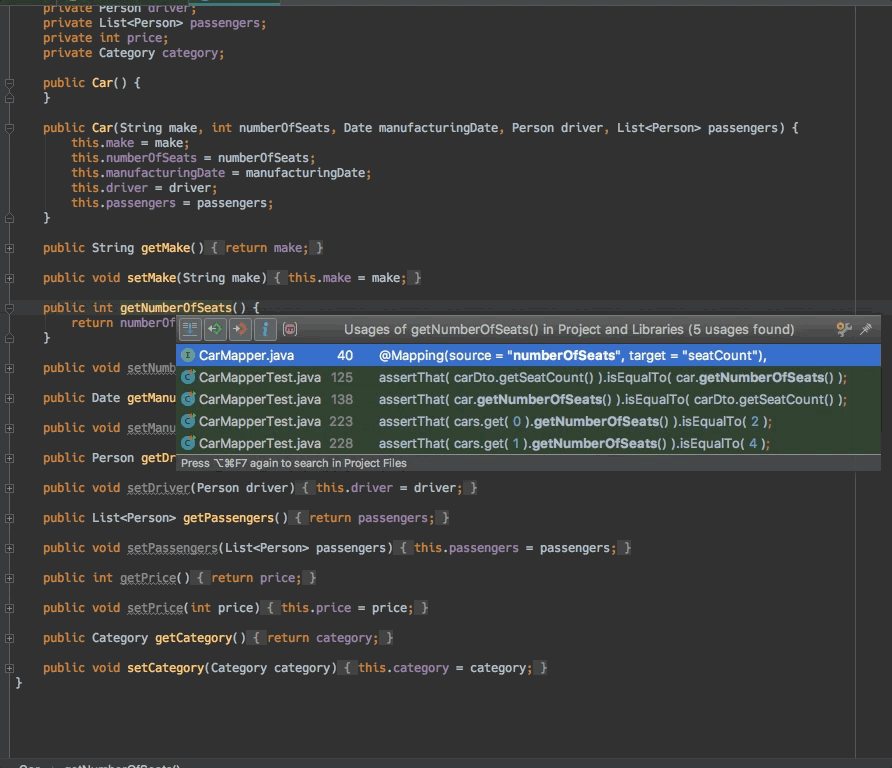This screenshot has height=768, width=892.
Task: Click the green test icon beside CarMapperTest.java line 125
Action: 188,377
